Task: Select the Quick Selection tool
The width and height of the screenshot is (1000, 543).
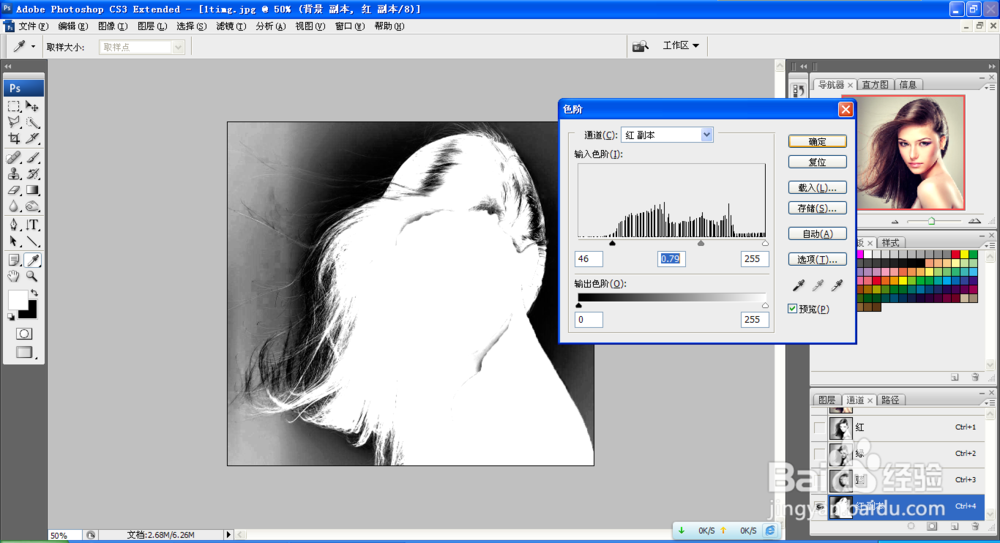Action: coord(33,123)
